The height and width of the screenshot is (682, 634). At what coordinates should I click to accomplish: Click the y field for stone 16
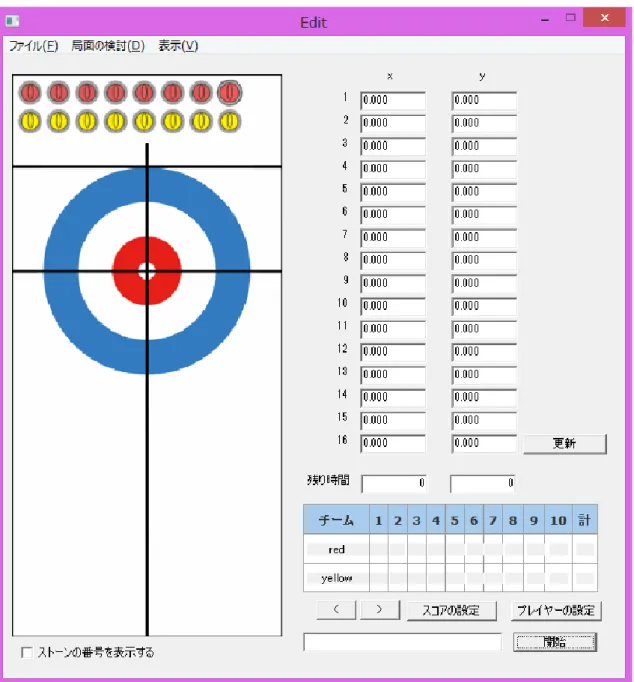484,443
